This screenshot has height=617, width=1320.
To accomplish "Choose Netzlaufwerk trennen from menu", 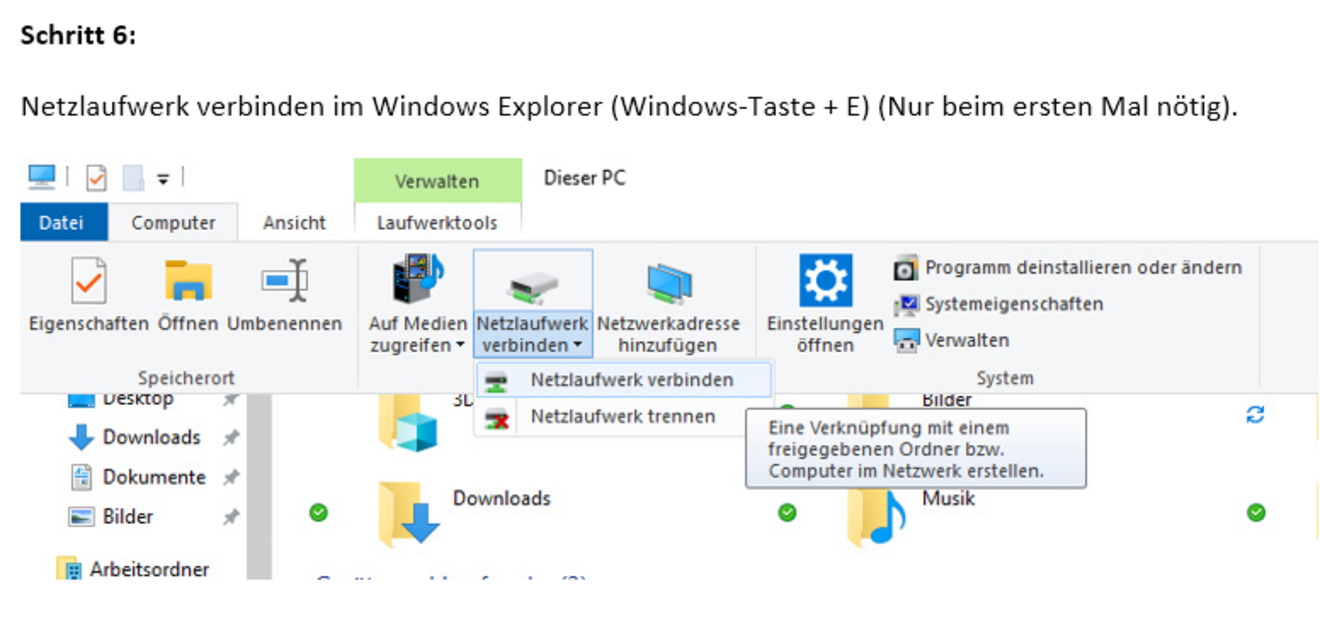I will tap(622, 416).
